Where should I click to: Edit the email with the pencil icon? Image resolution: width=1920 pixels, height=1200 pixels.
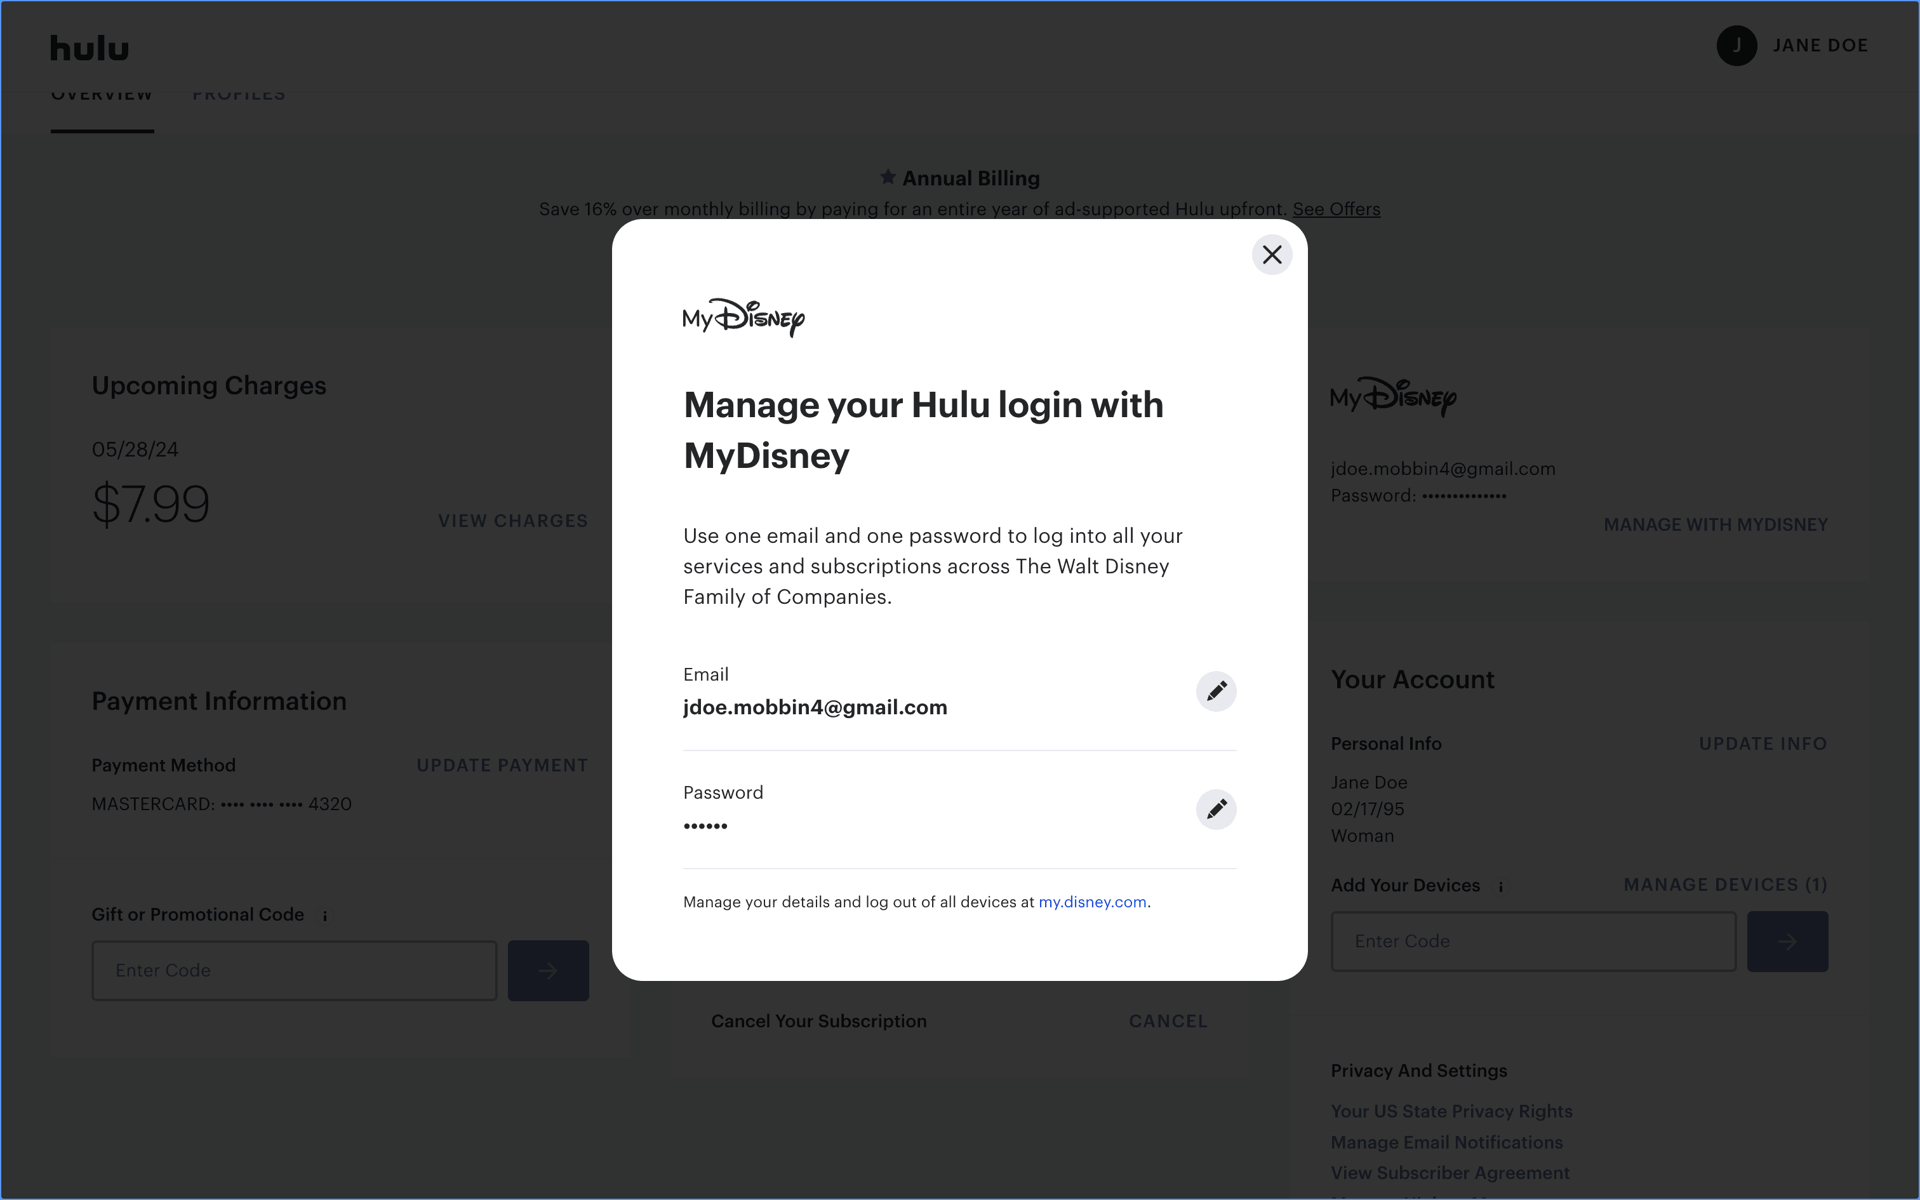[x=1216, y=691]
